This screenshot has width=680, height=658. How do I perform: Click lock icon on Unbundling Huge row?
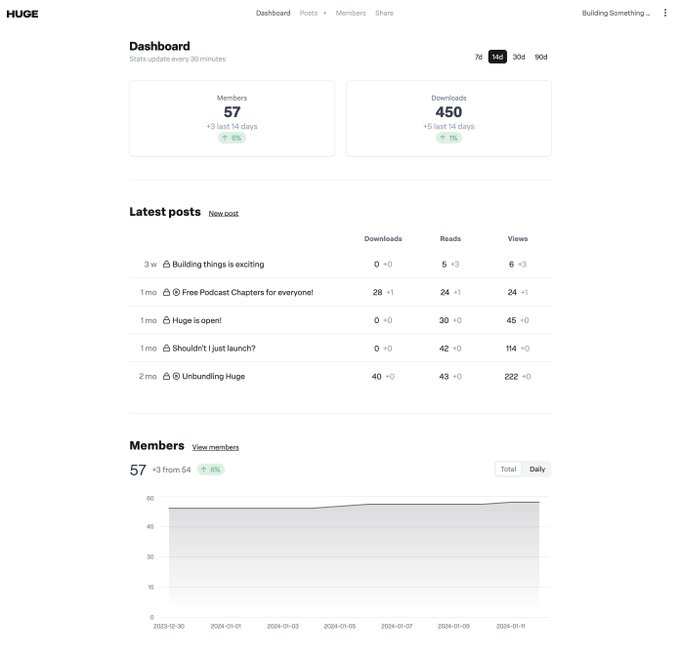pyautogui.click(x=166, y=376)
